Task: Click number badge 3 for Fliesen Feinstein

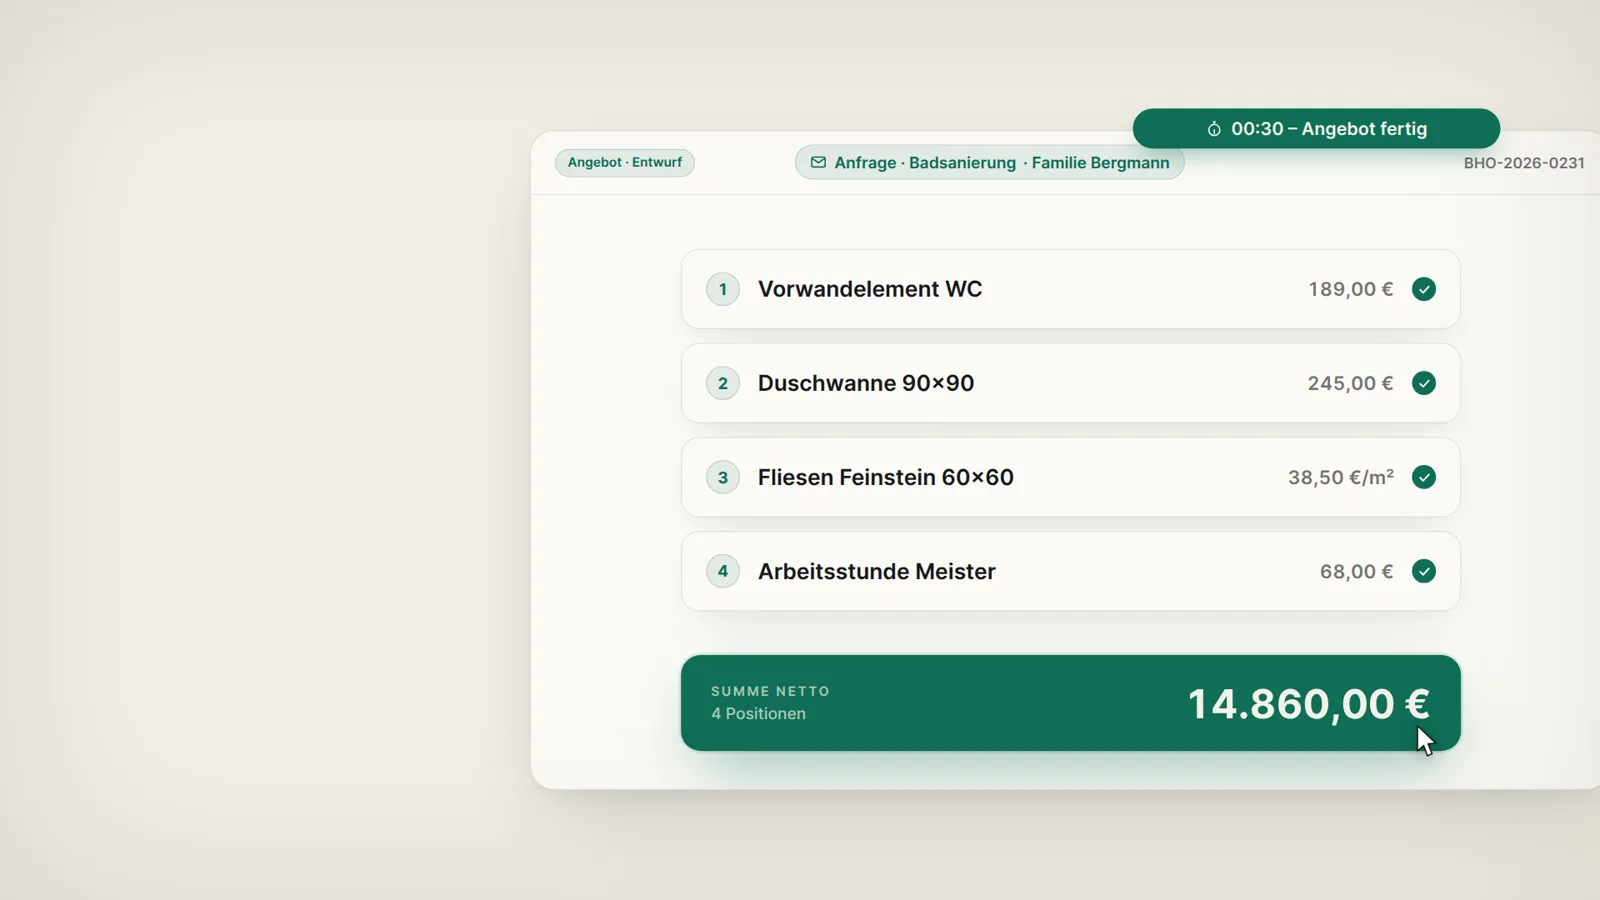Action: point(723,477)
